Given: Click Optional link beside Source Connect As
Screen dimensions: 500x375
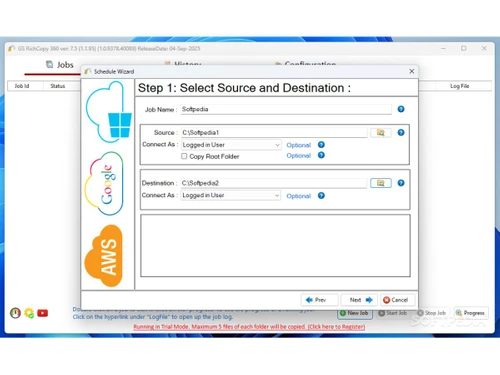Looking at the screenshot, I should coord(298,145).
